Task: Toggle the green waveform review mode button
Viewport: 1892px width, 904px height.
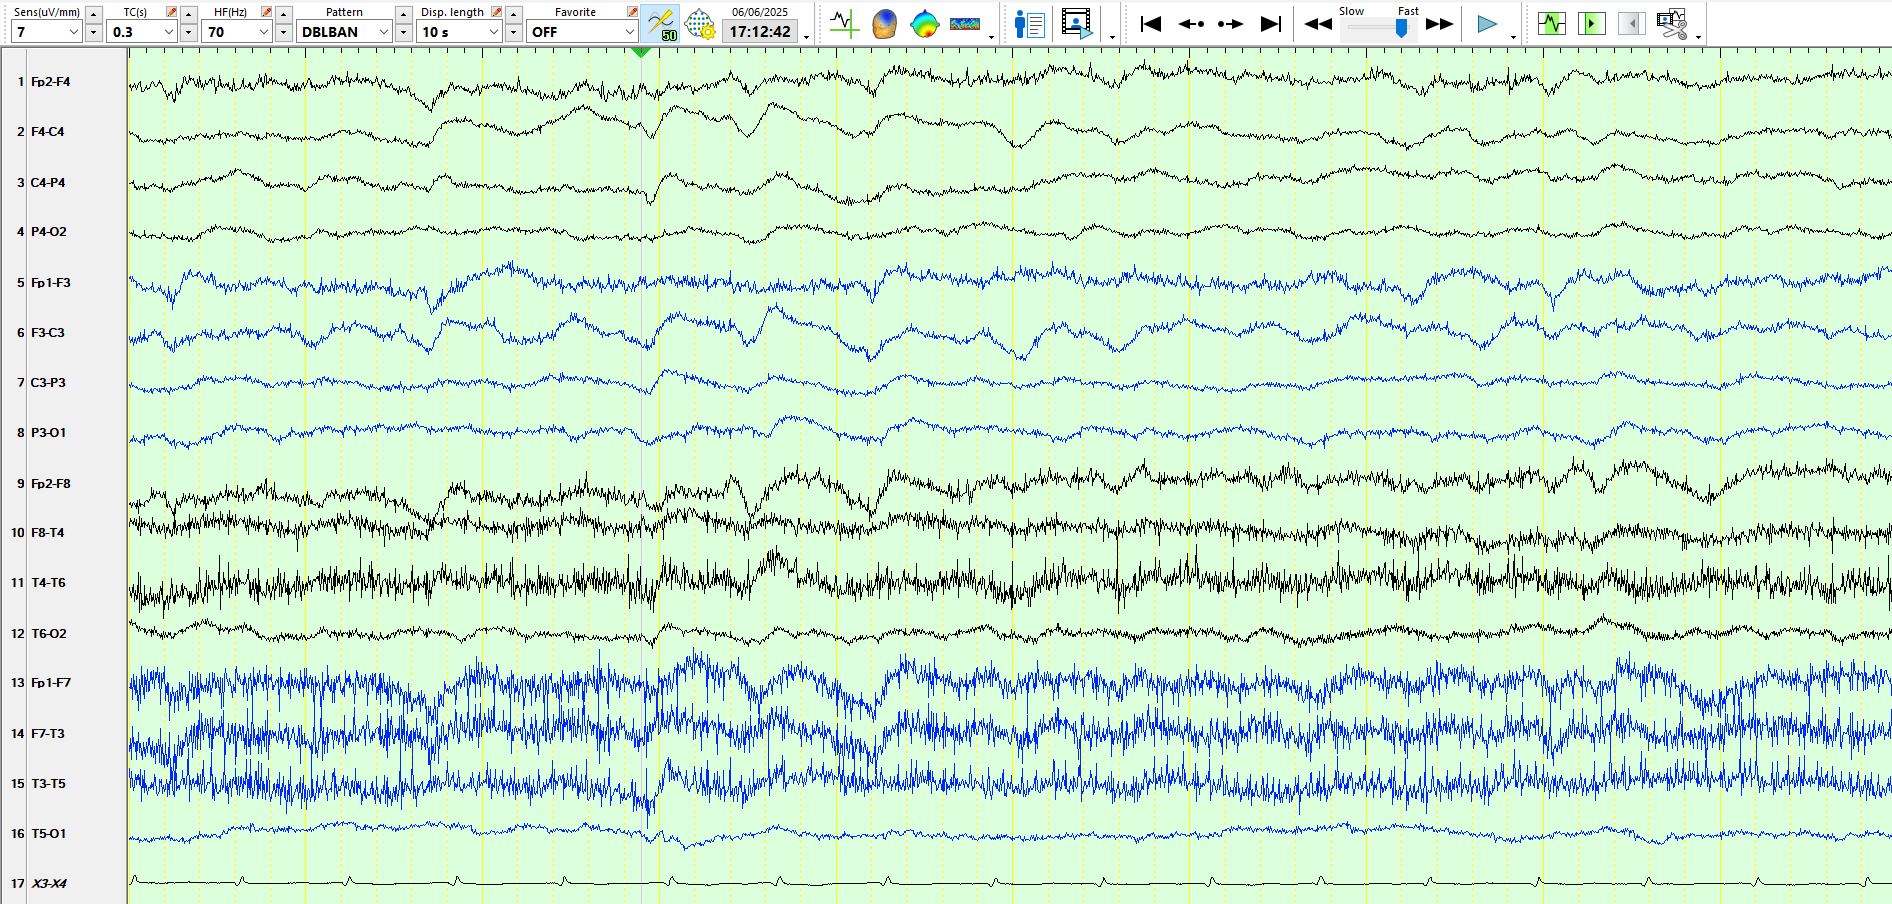Action: (x=1552, y=23)
